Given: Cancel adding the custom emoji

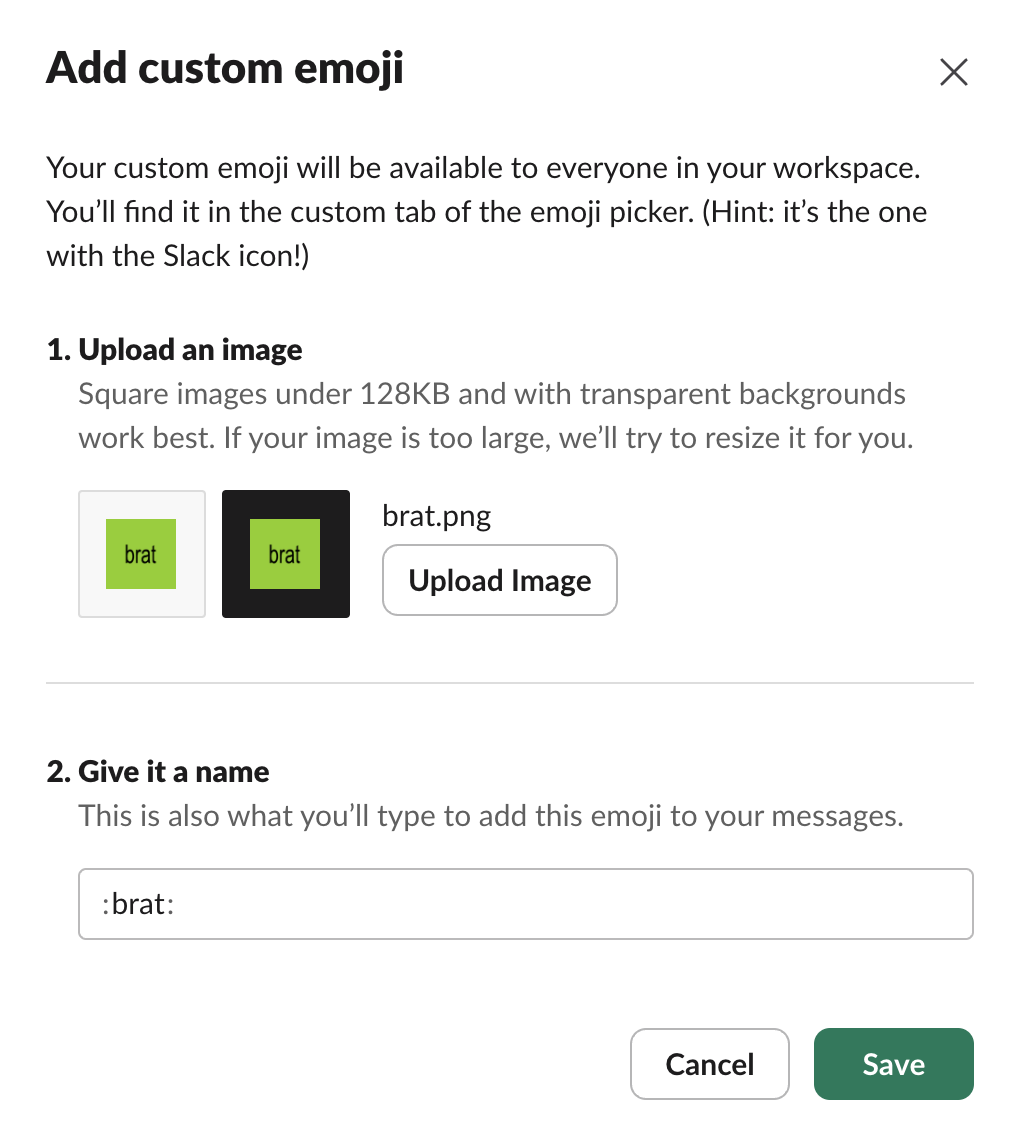Looking at the screenshot, I should pos(709,1063).
